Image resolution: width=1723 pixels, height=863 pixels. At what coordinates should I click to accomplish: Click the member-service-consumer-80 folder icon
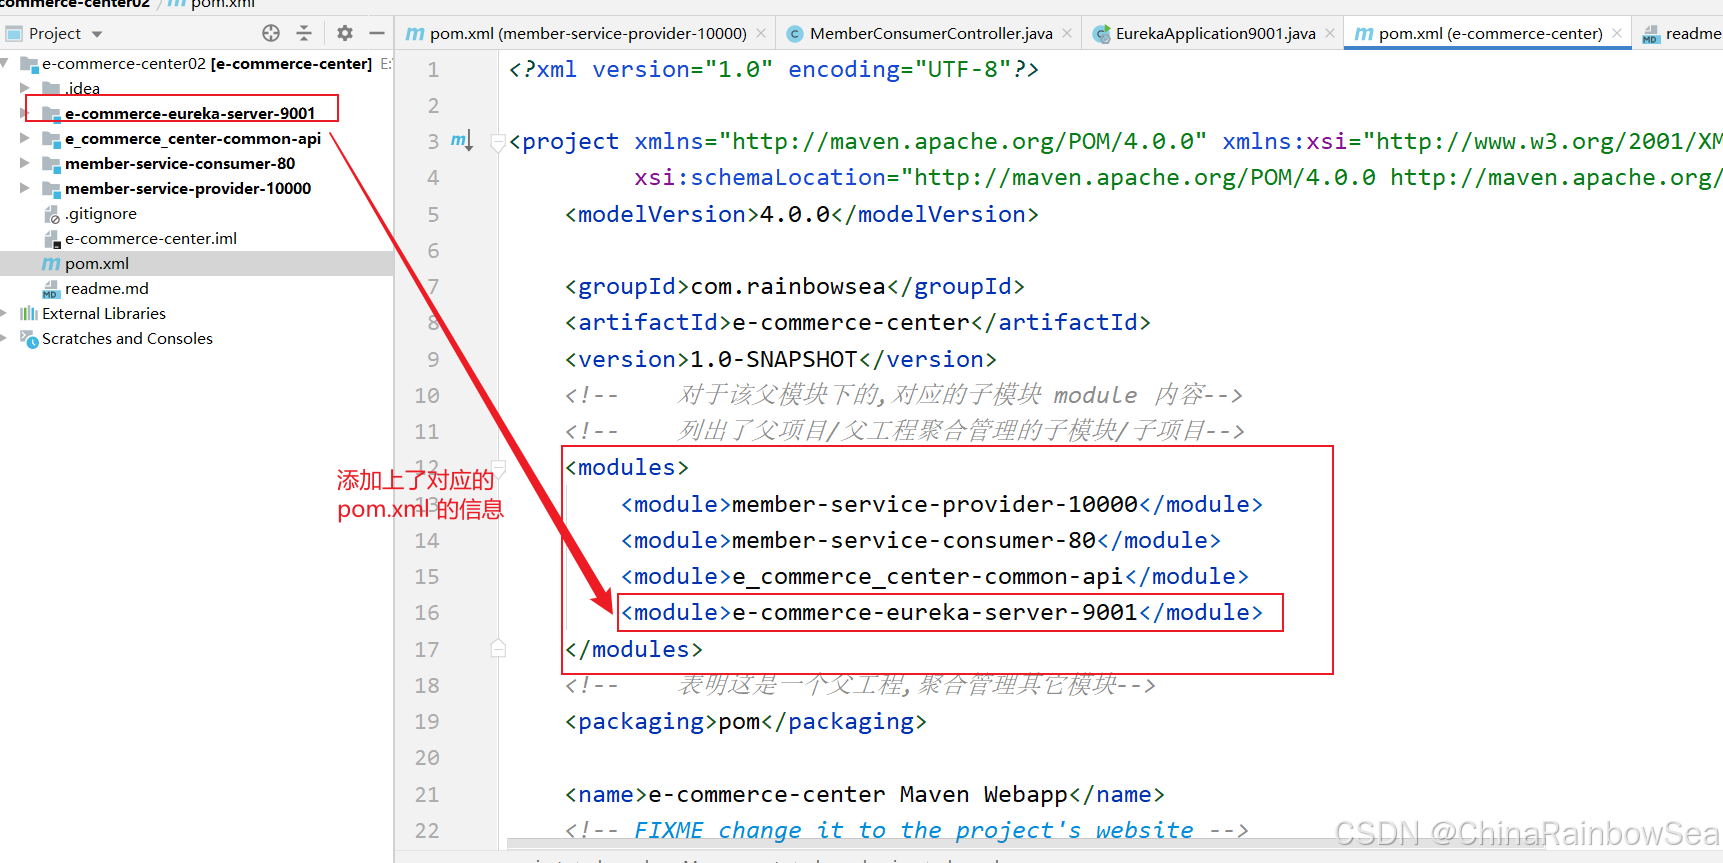(x=51, y=164)
